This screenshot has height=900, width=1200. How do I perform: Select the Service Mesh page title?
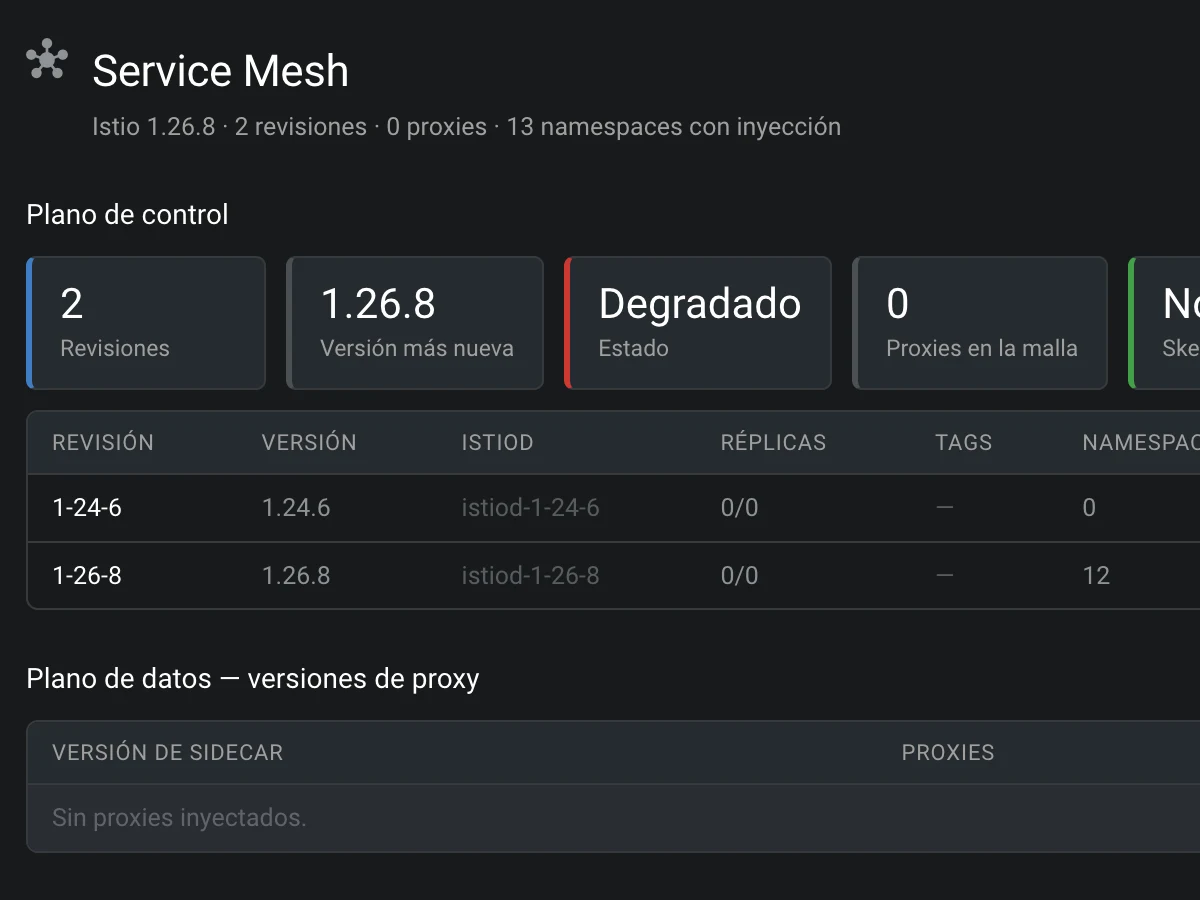[x=220, y=71]
